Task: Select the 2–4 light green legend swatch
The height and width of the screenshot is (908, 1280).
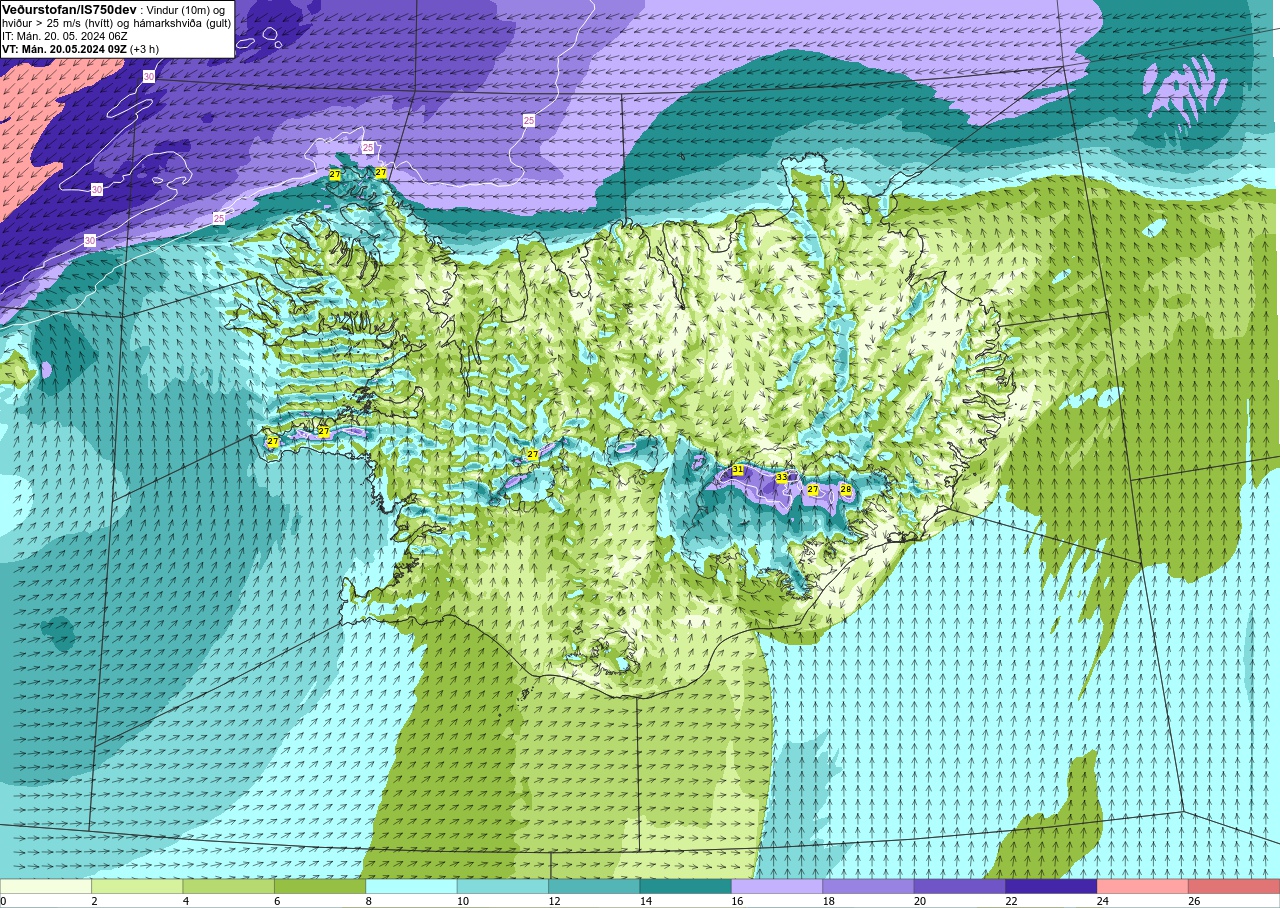Action: point(137,886)
